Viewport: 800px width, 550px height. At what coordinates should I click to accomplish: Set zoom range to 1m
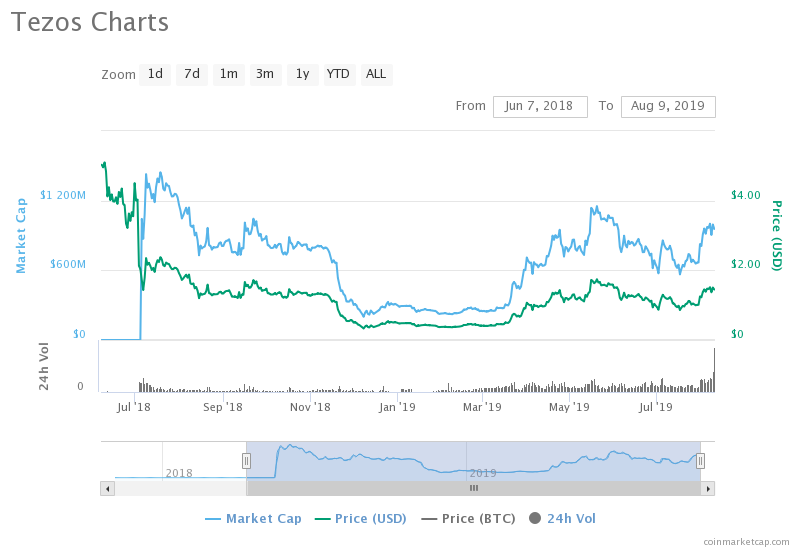(229, 74)
